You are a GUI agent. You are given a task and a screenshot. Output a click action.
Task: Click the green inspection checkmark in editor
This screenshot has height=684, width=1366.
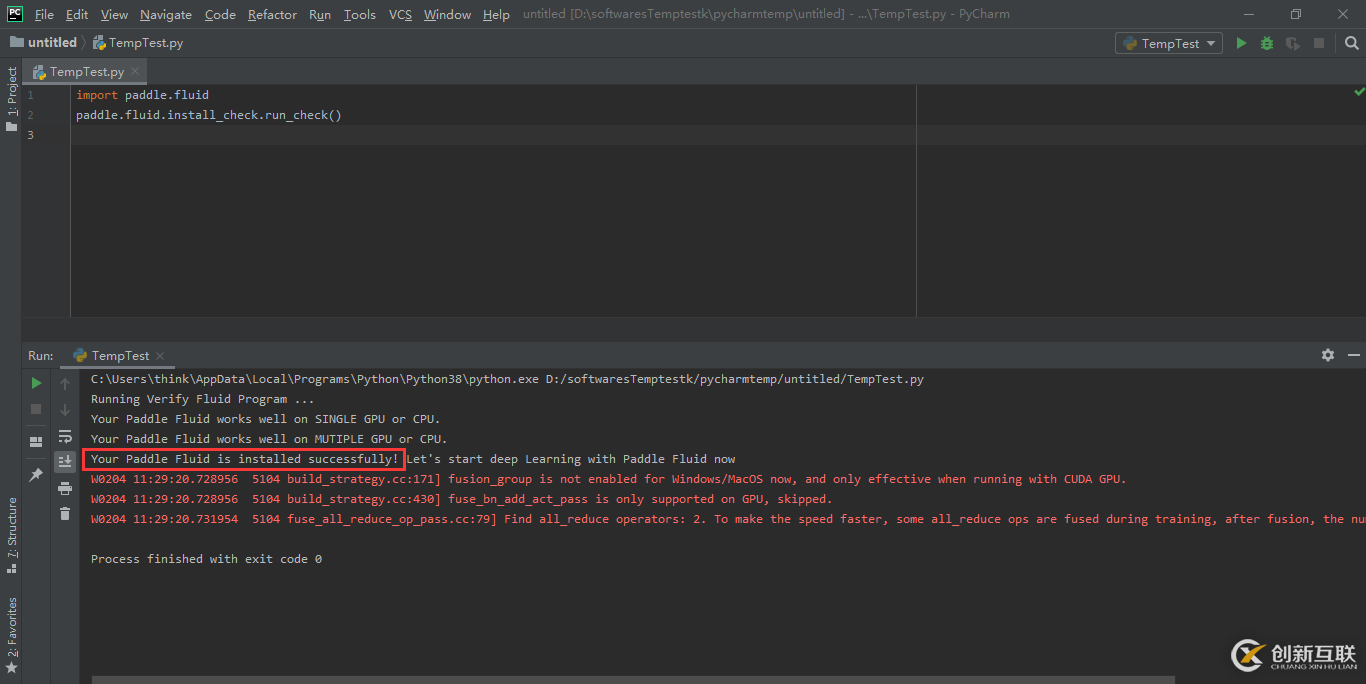pyautogui.click(x=1359, y=92)
